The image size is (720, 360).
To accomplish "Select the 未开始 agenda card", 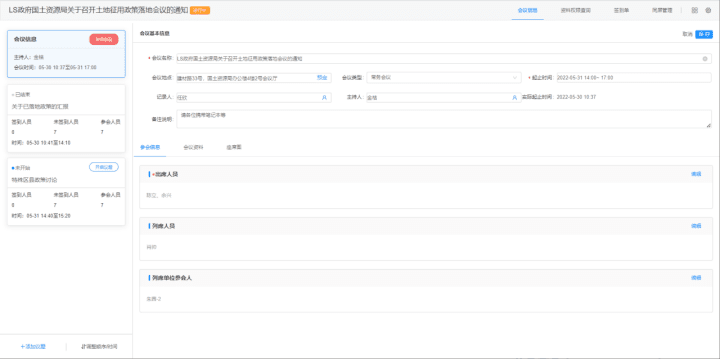I will pos(66,191).
